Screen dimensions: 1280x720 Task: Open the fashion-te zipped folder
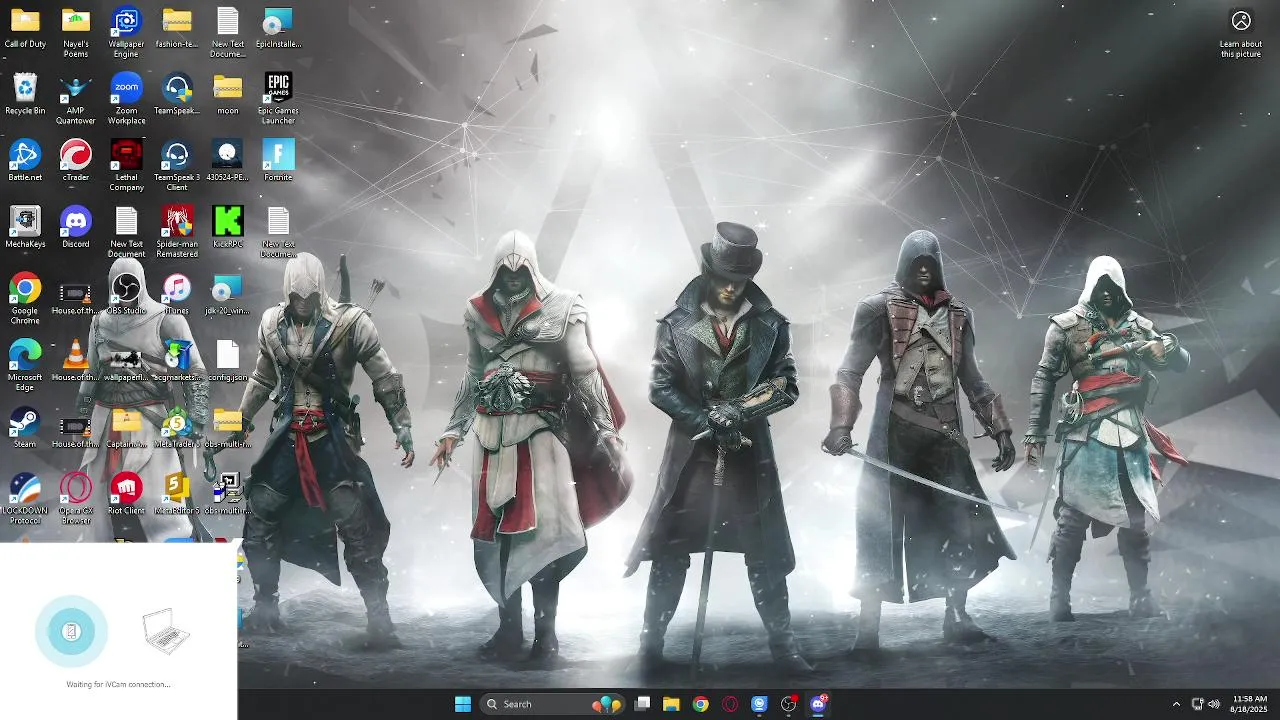(x=177, y=28)
